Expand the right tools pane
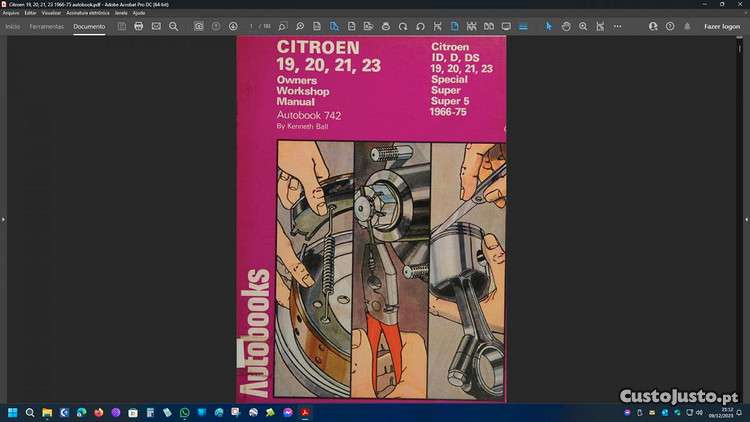This screenshot has height=422, width=750. coord(745,218)
